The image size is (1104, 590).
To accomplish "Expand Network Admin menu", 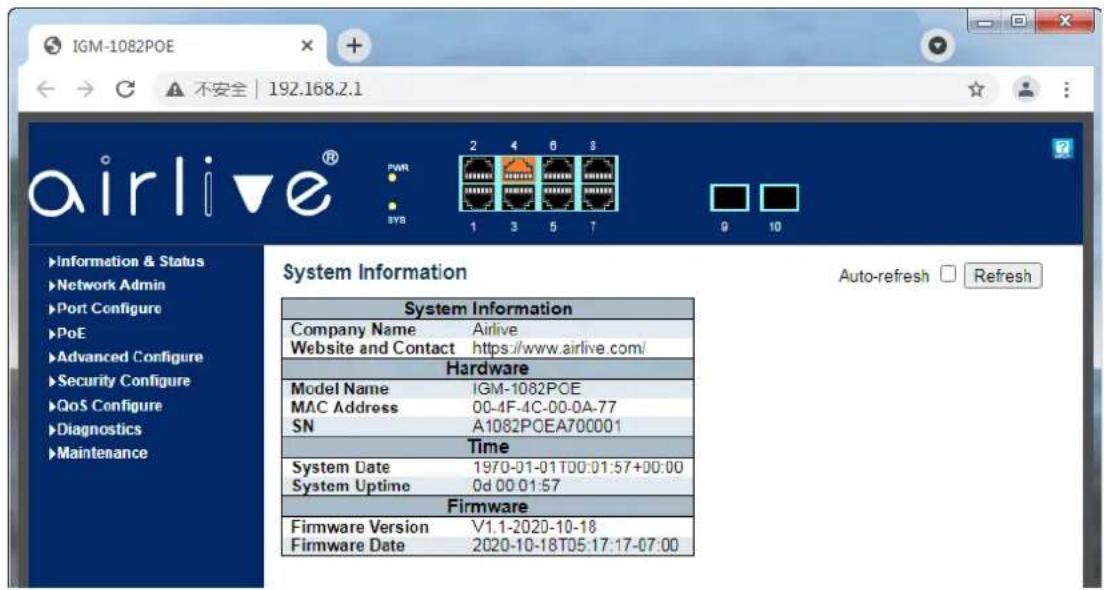I will (x=107, y=285).
